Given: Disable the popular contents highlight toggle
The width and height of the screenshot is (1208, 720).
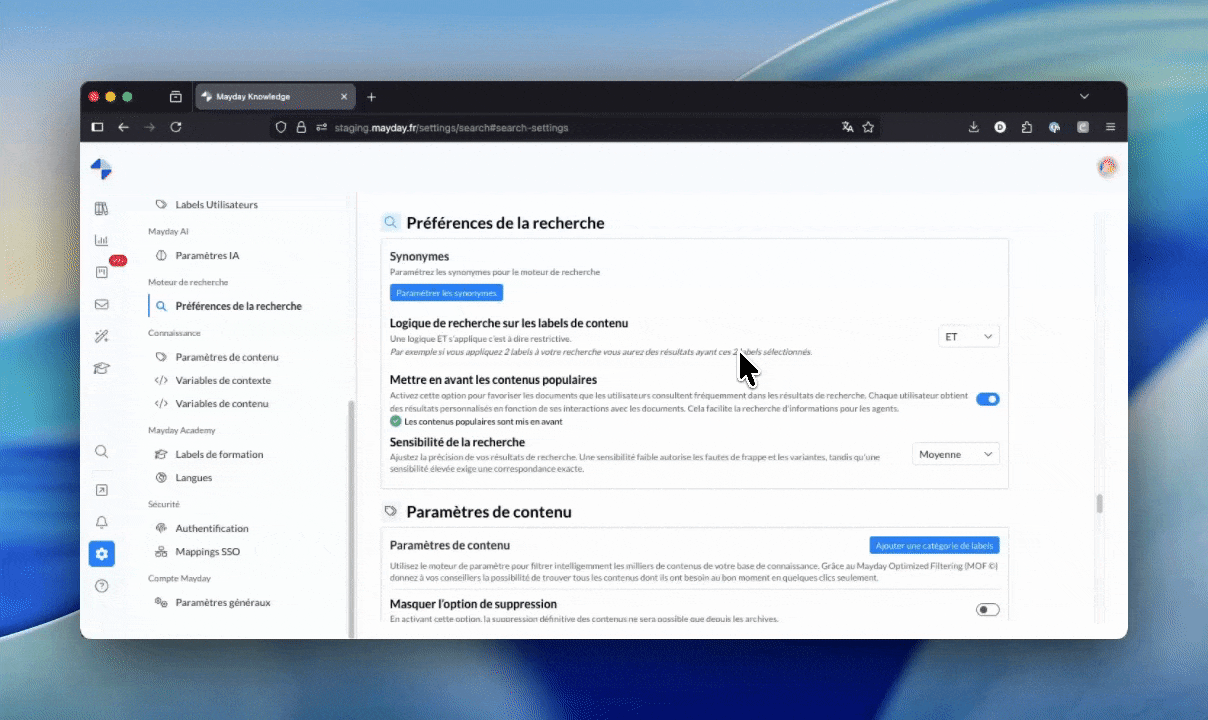Looking at the screenshot, I should coord(987,399).
